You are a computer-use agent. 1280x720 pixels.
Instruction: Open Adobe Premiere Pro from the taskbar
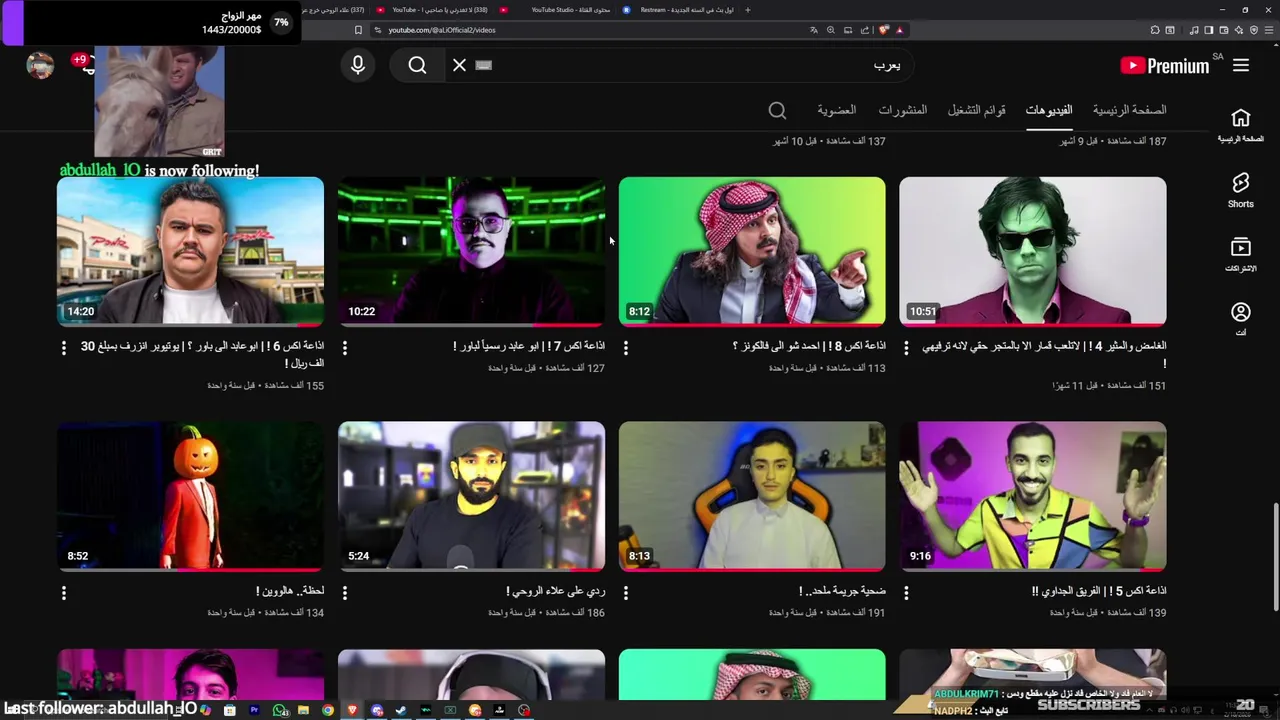254,710
